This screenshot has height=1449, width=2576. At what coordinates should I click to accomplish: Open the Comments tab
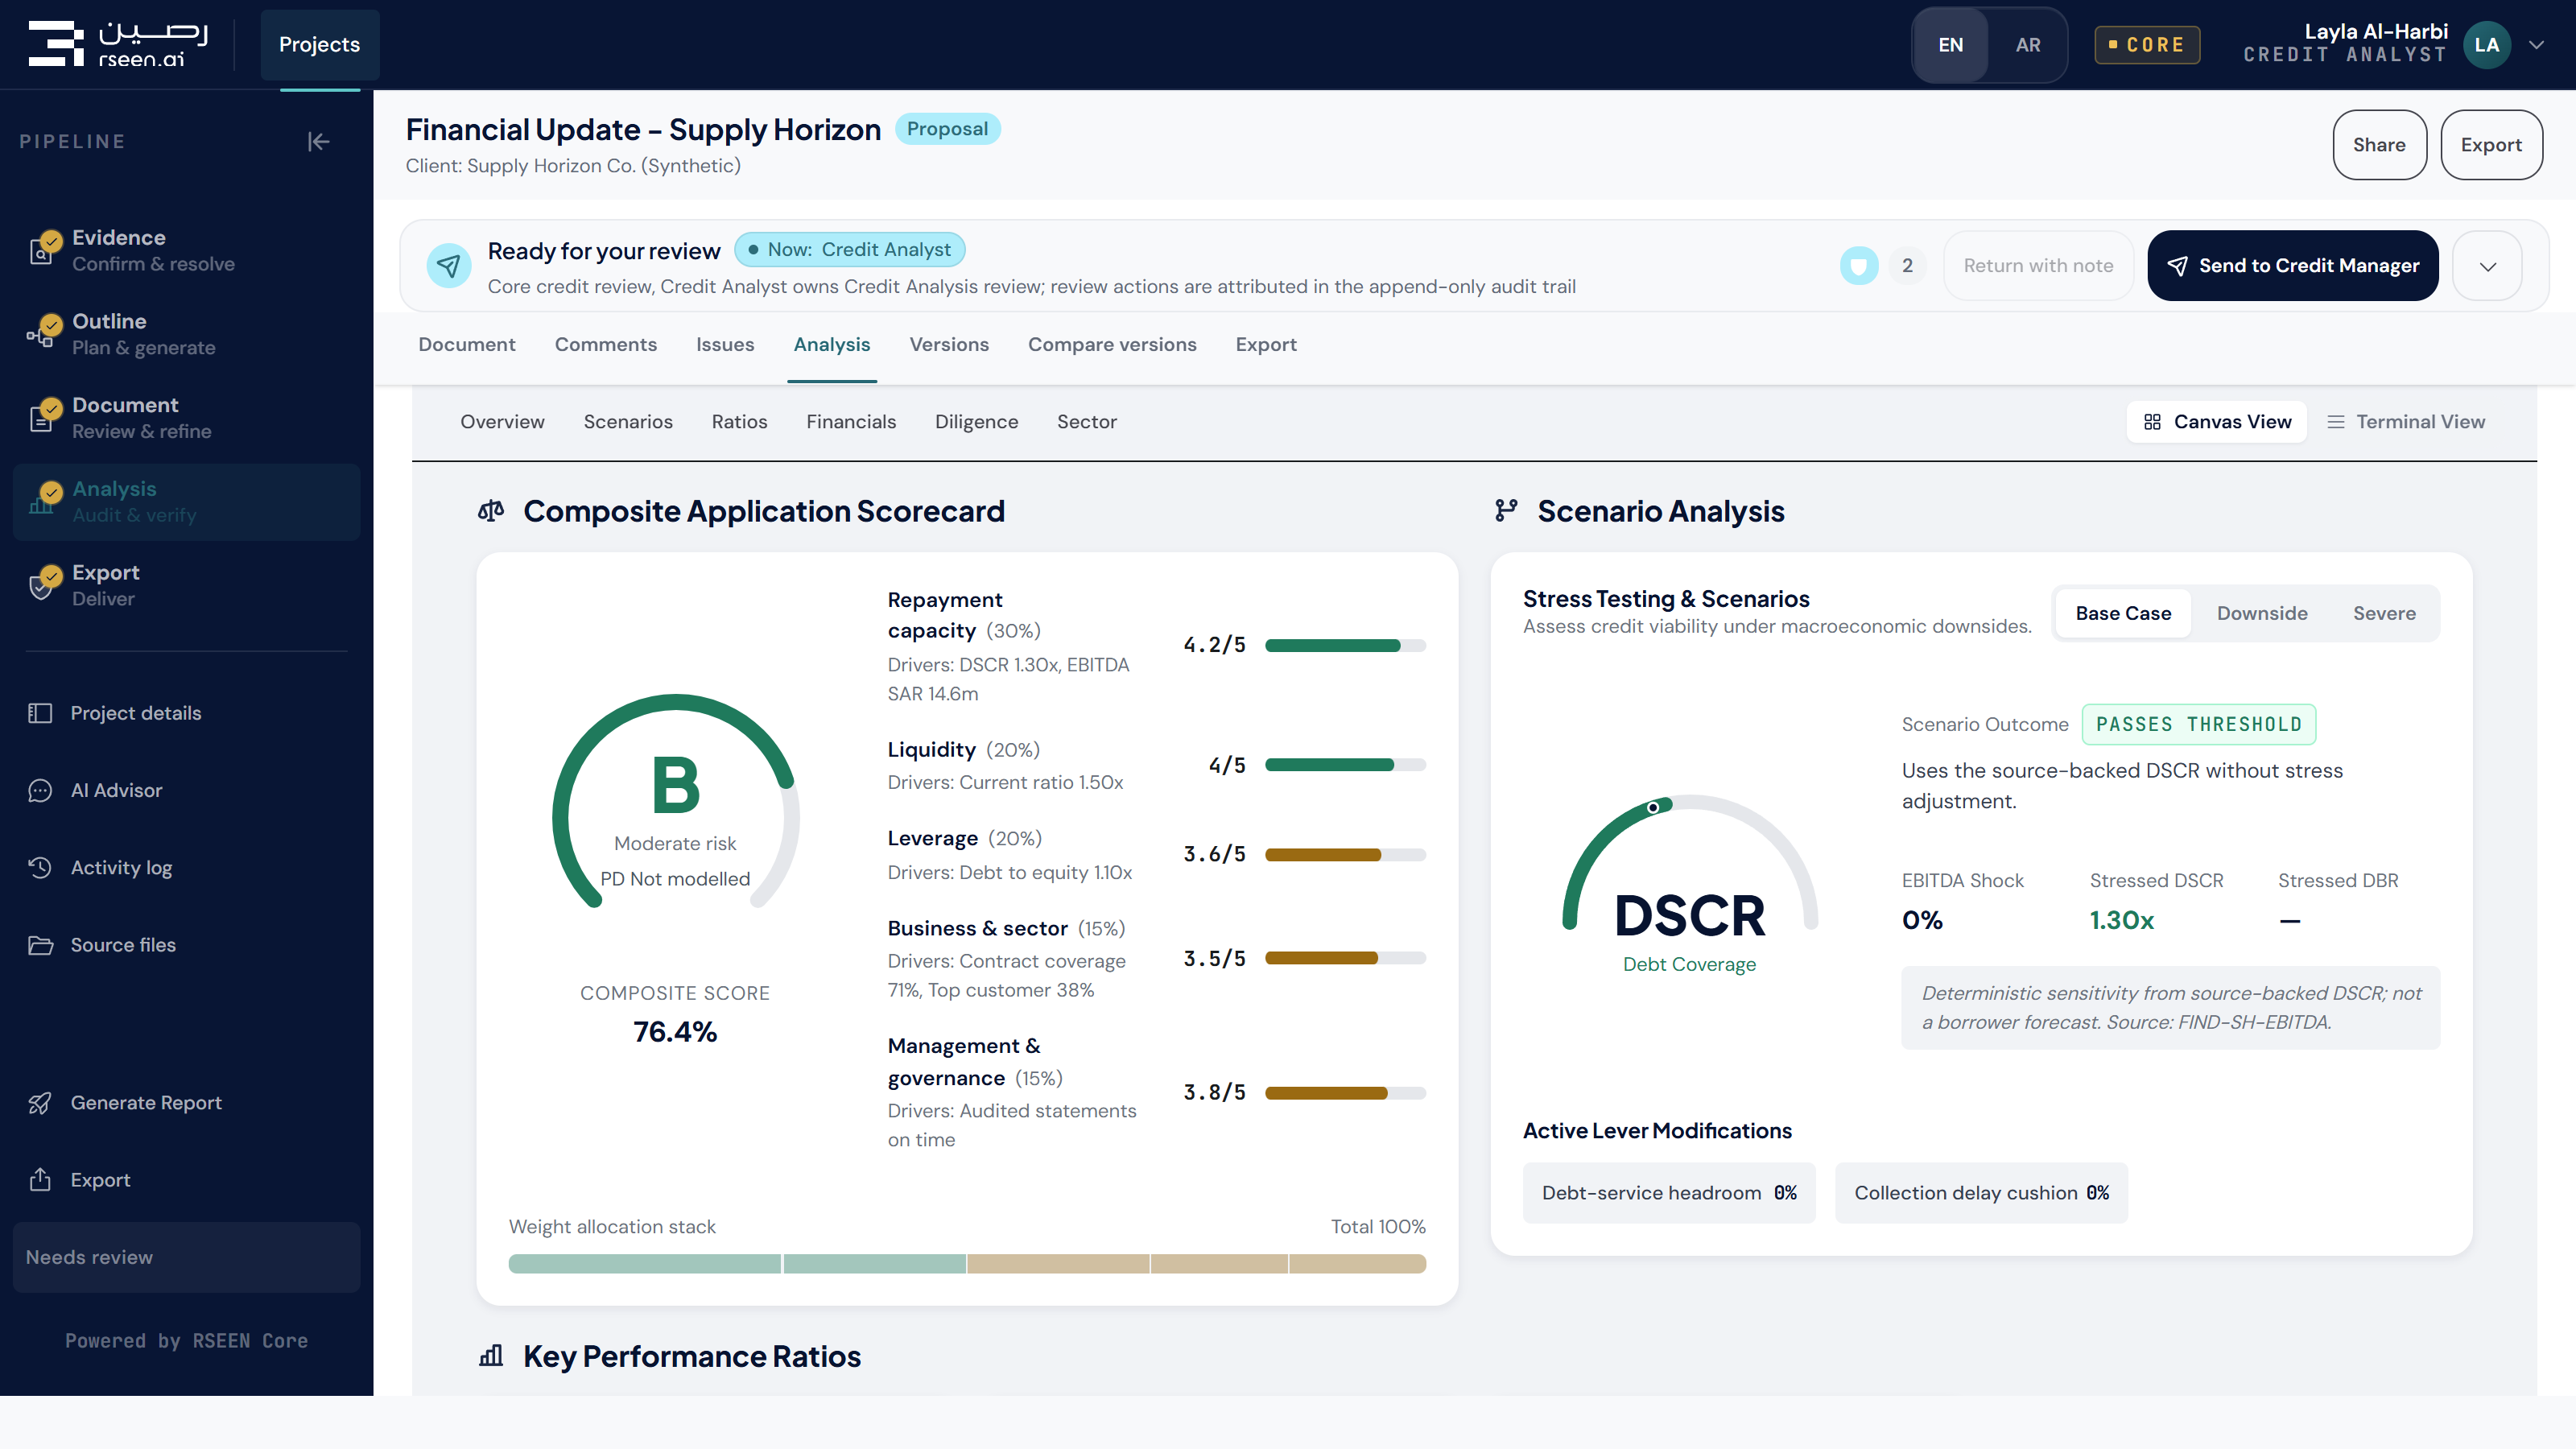tap(606, 344)
